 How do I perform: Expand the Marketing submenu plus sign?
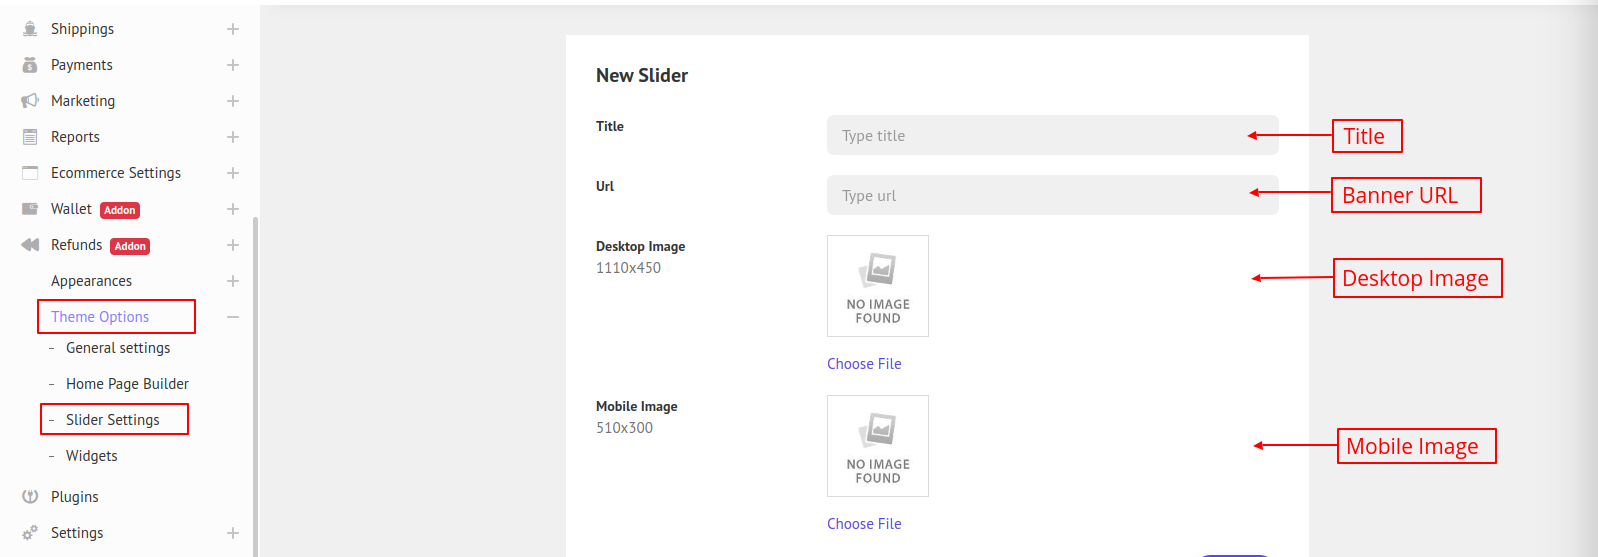tap(233, 101)
